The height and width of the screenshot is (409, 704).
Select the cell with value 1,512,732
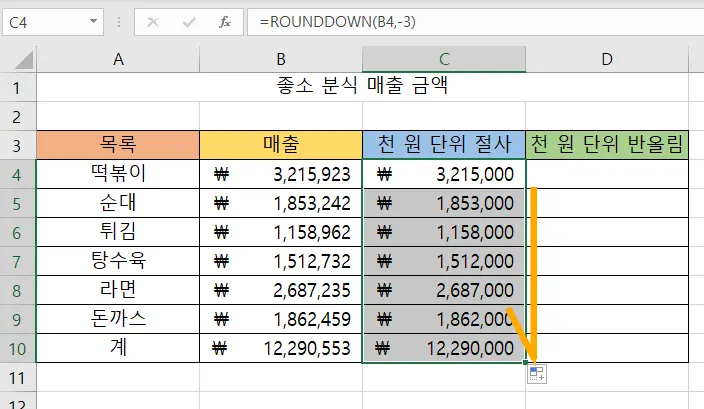coord(281,261)
